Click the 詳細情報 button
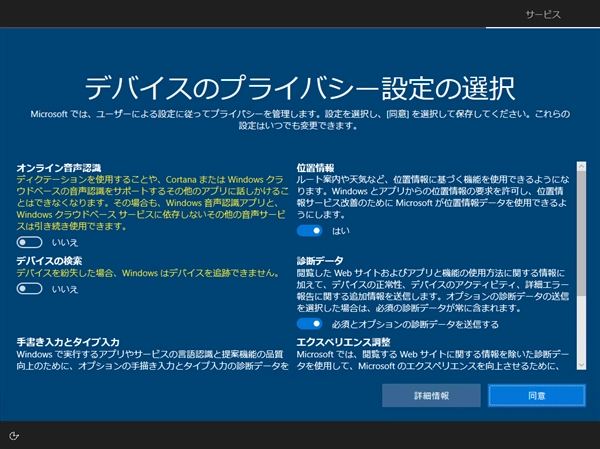 coord(431,396)
